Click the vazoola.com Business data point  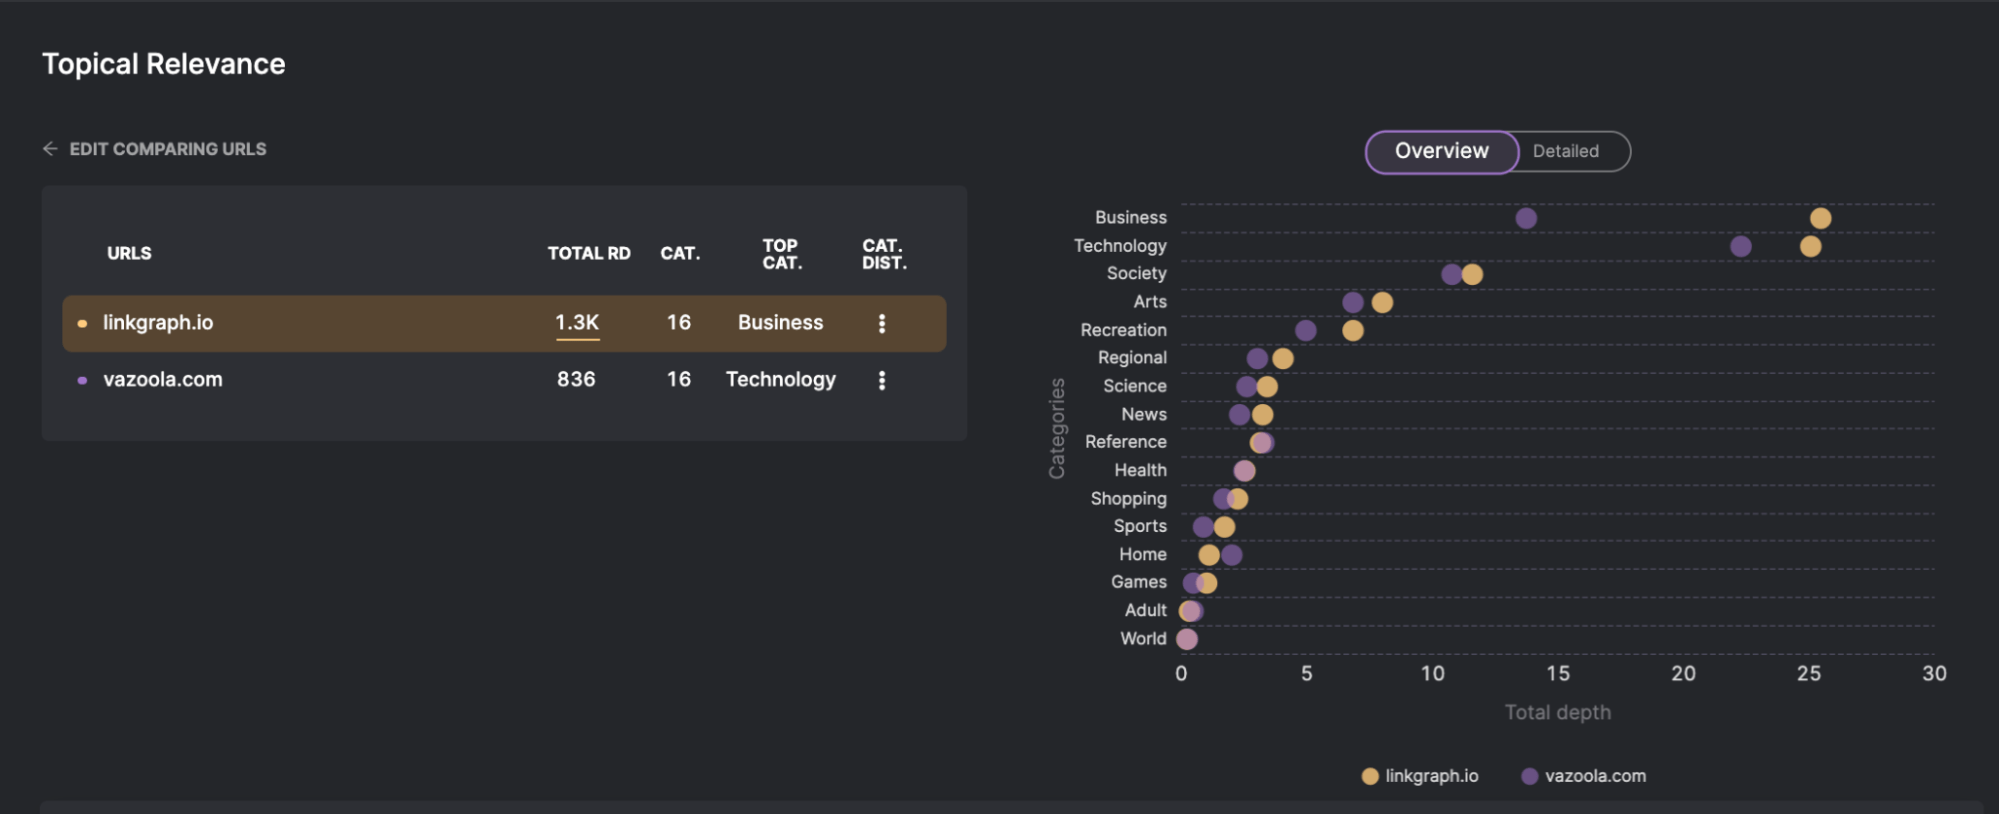pyautogui.click(x=1526, y=218)
